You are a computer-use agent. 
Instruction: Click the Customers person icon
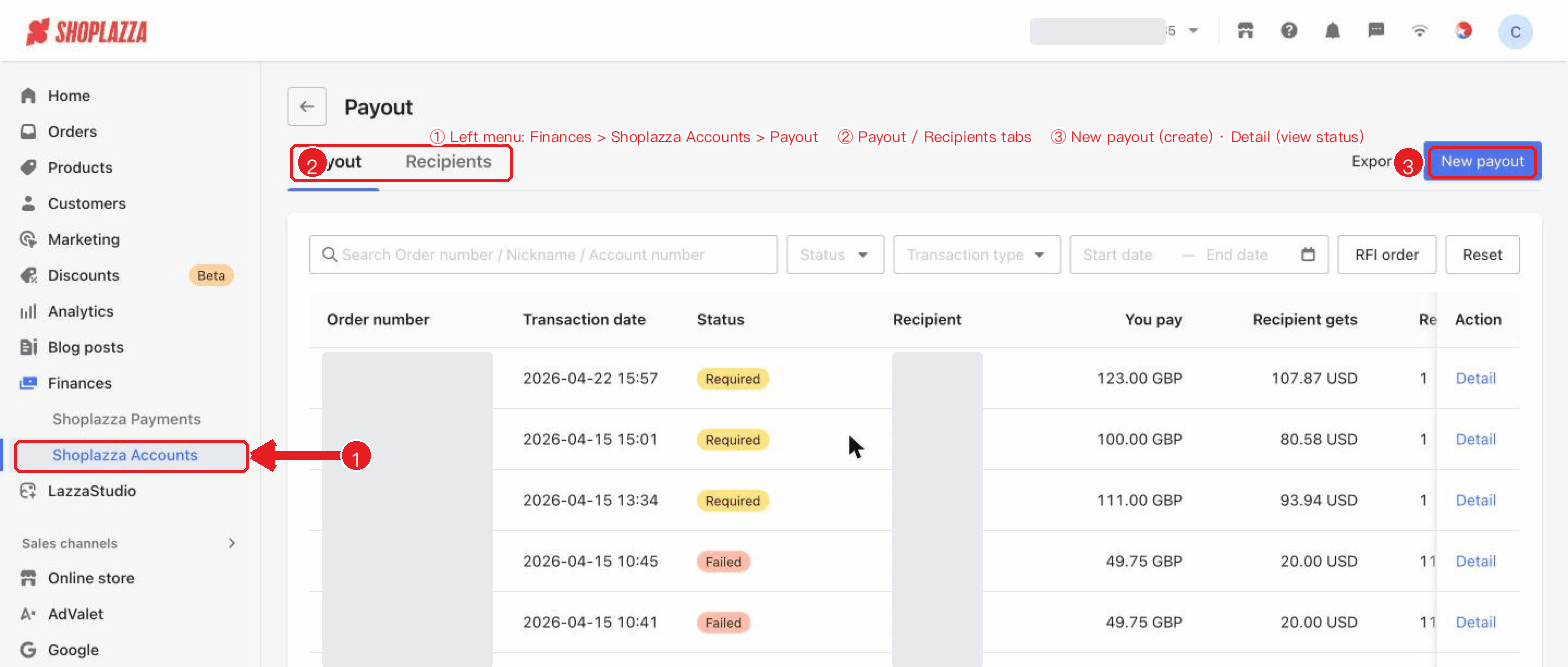(x=28, y=204)
